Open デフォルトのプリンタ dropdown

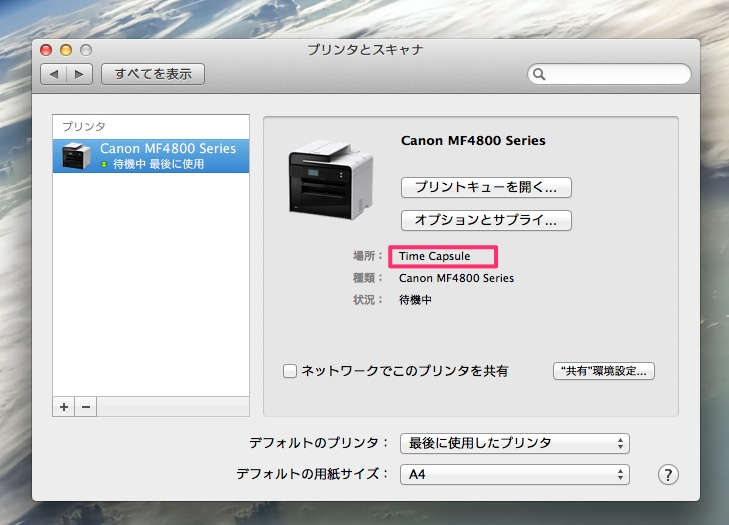[x=515, y=443]
